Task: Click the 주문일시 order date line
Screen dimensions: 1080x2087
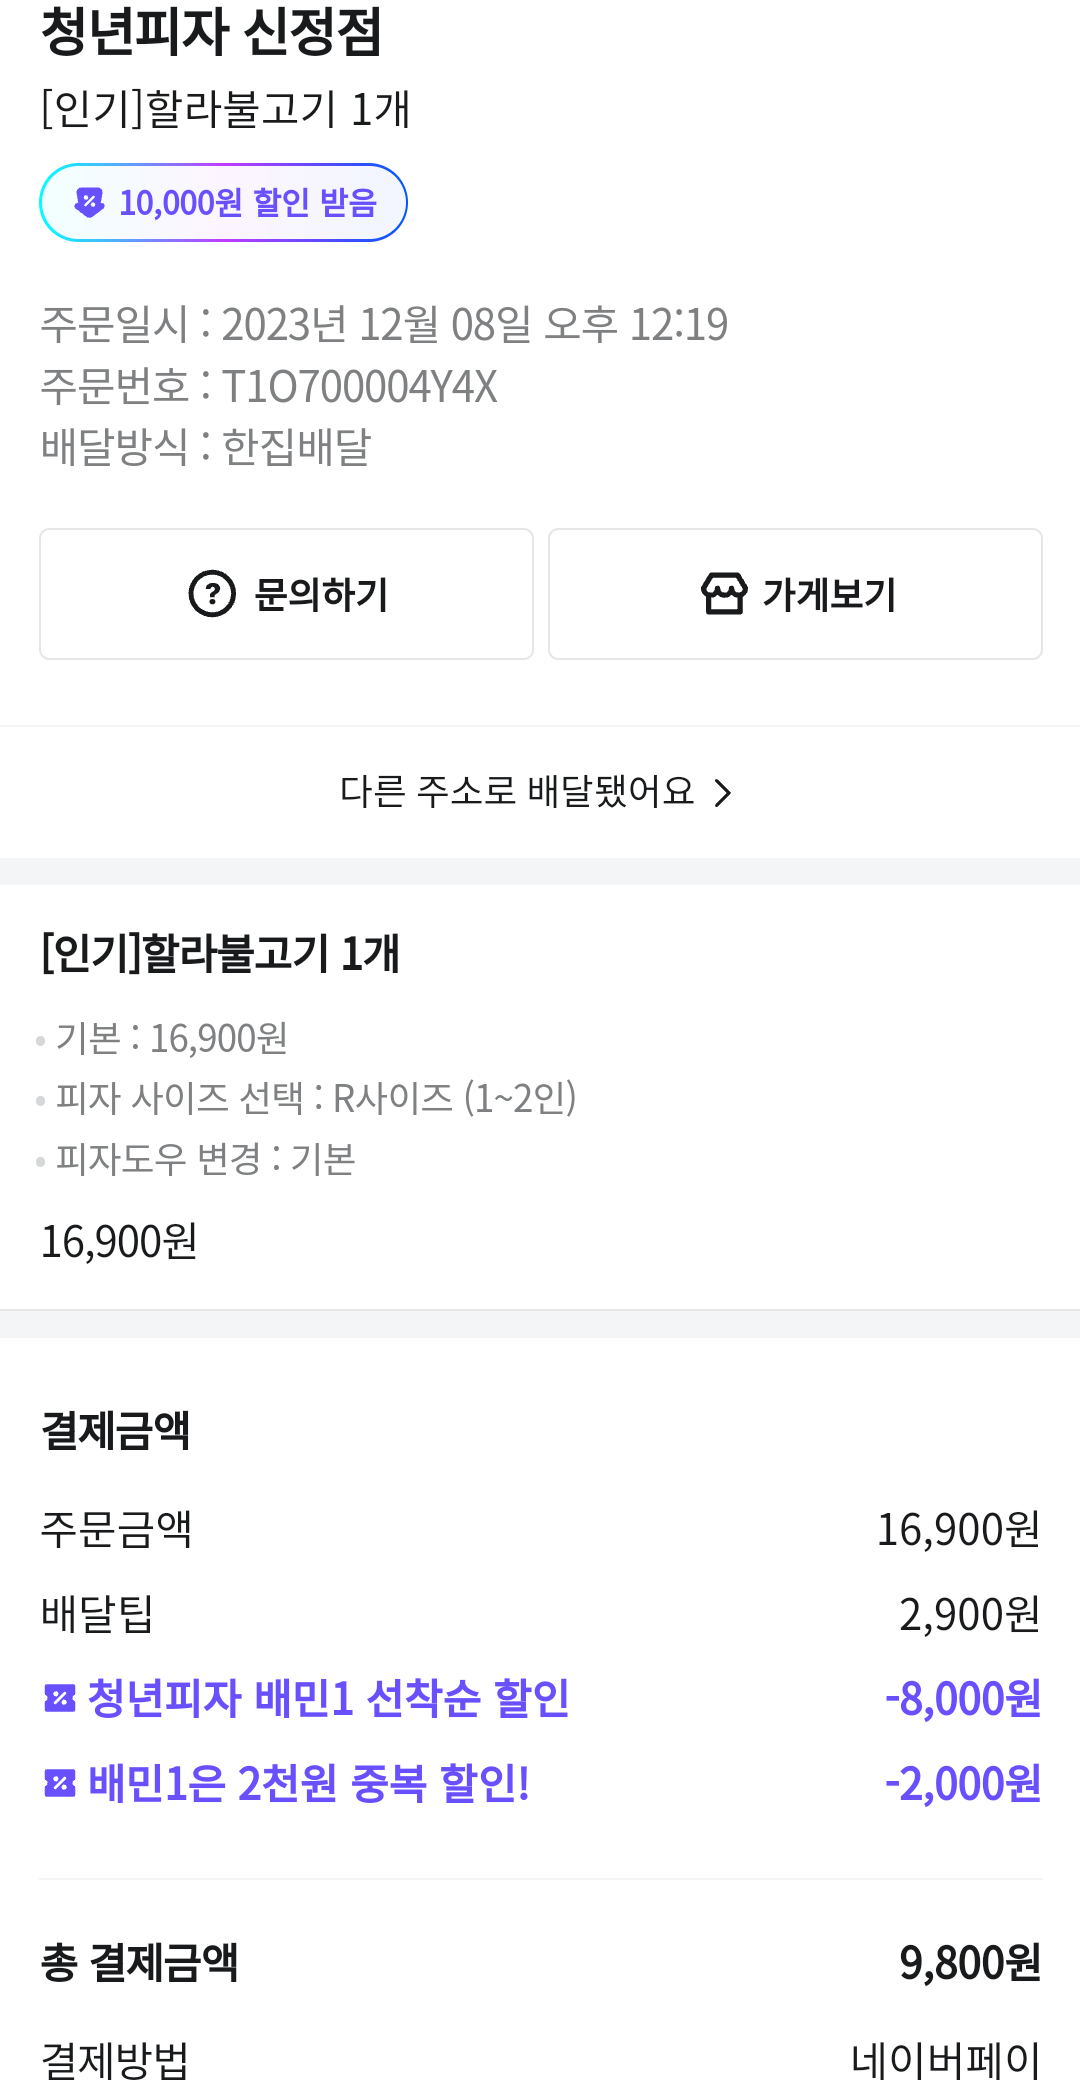Action: click(x=384, y=325)
